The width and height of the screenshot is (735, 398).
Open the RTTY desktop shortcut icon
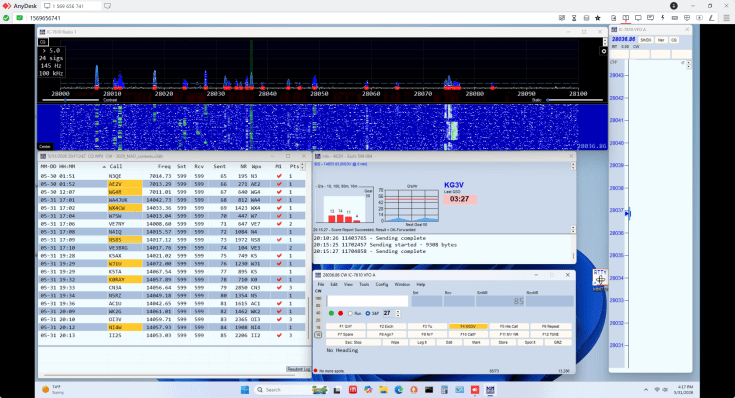[600, 279]
